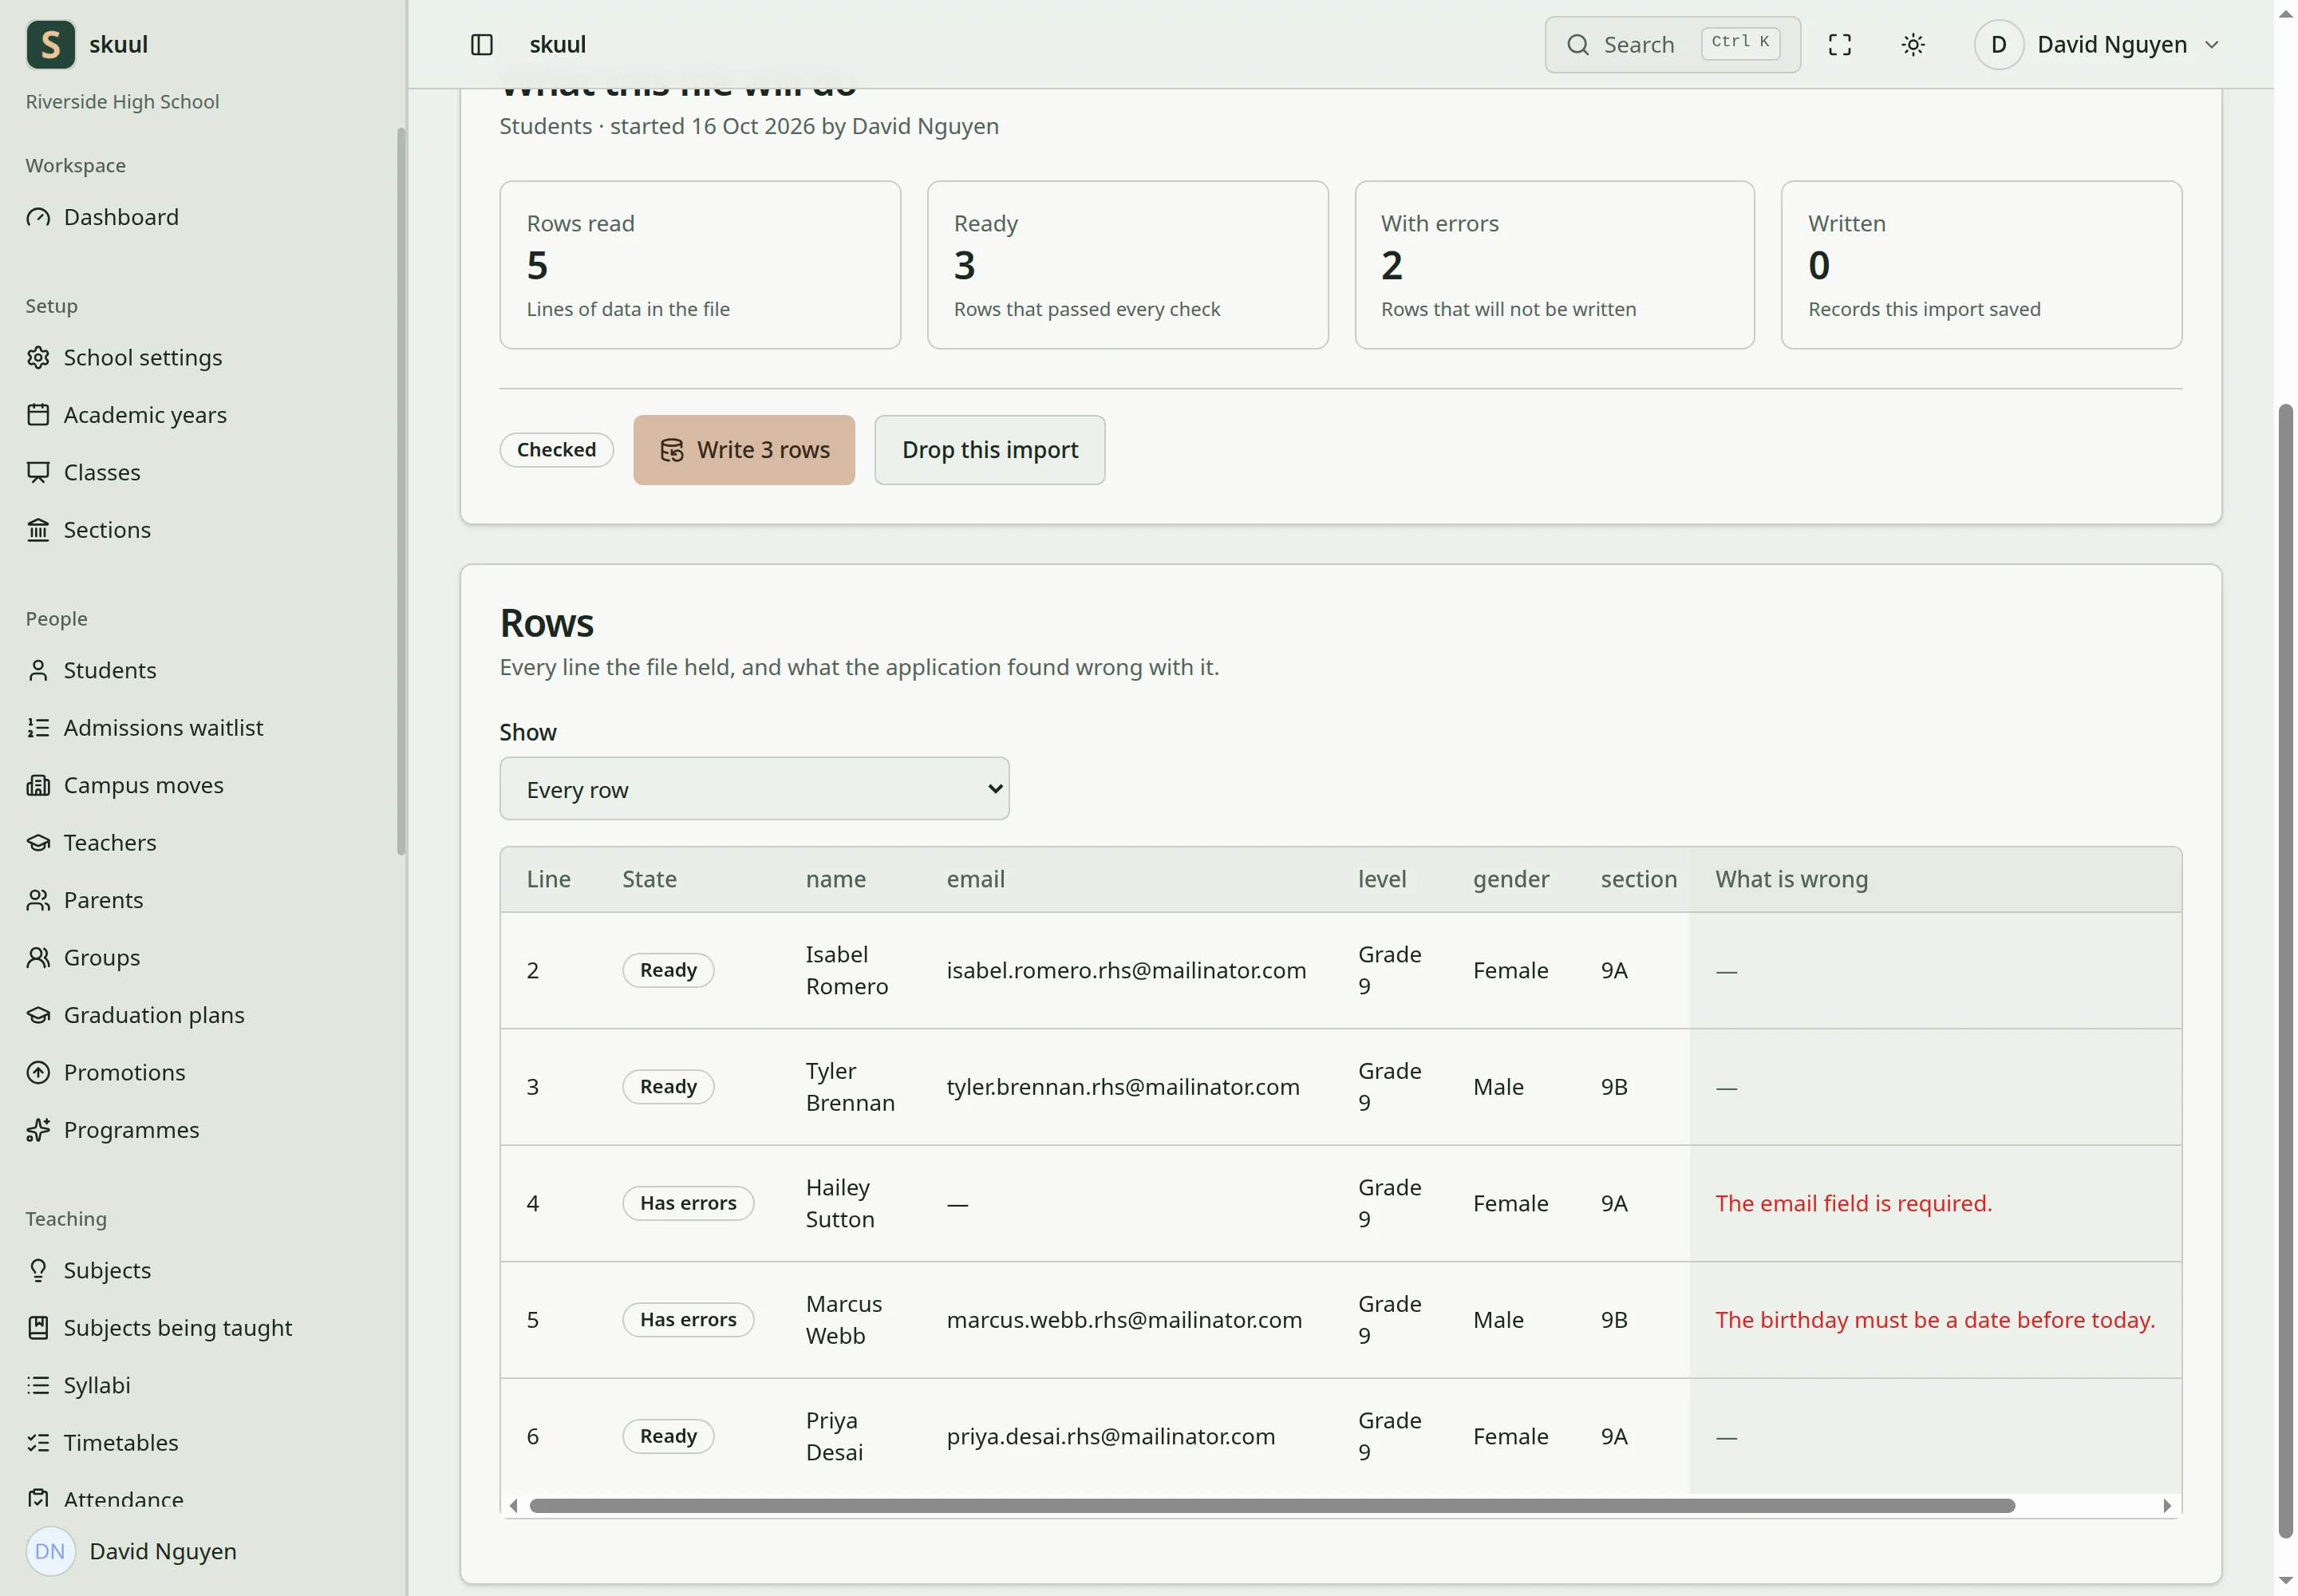This screenshot has height=1596, width=2298.
Task: Toggle light/dark theme sun icon
Action: coord(1912,45)
